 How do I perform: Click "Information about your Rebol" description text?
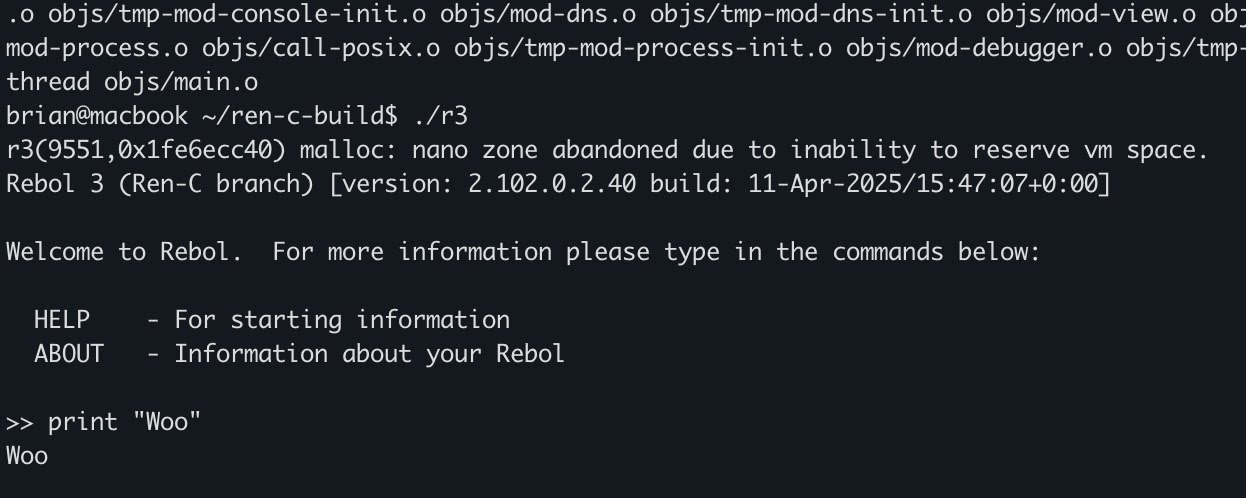369,354
